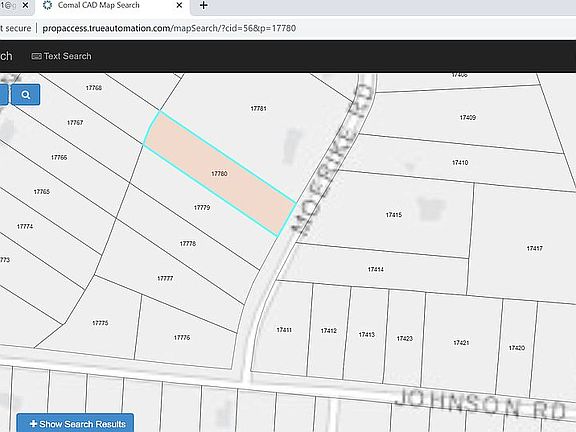Click parcel 17415 east of Moerike Rd
The image size is (576, 432).
coord(393,215)
